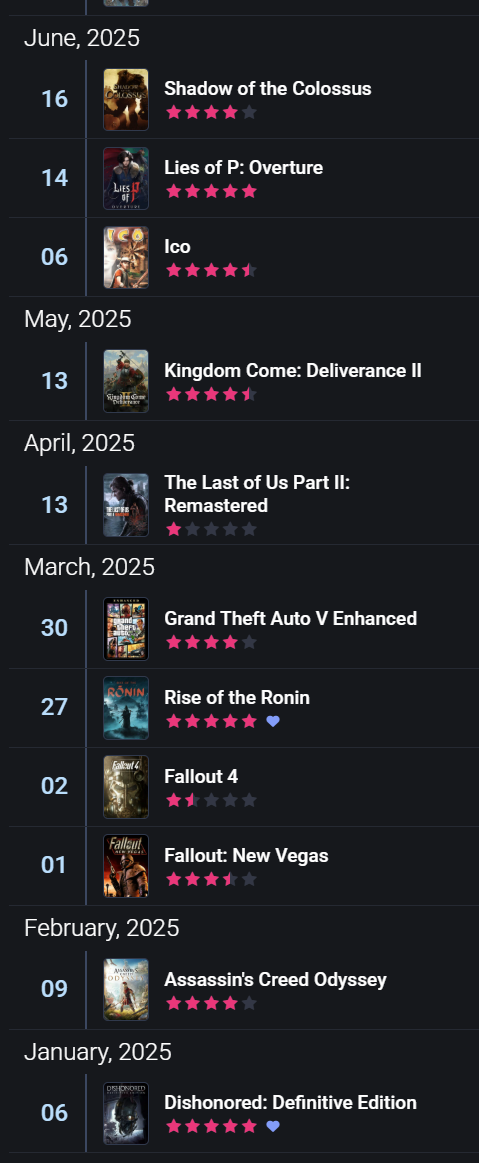Screen dimensions: 479x1163
Task: Open Kingdom Come: Deliverance II title link
Action: pos(292,370)
